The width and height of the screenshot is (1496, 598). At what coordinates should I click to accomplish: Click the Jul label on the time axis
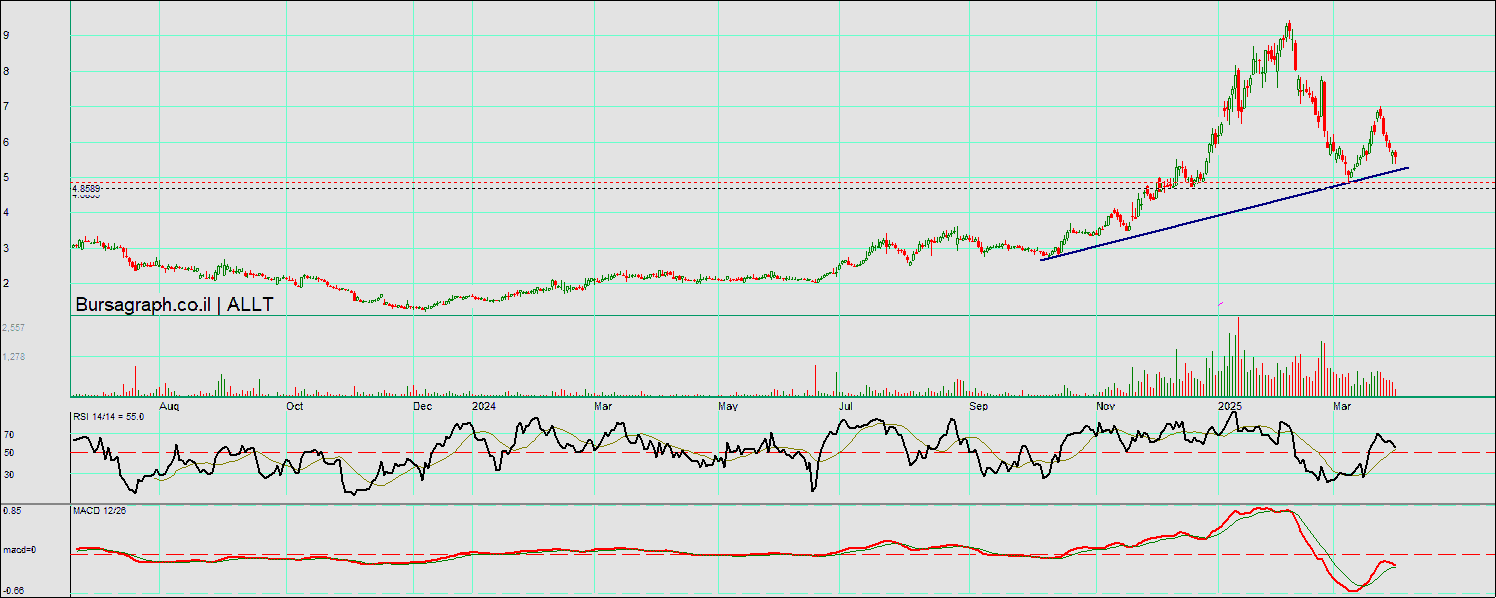point(846,407)
